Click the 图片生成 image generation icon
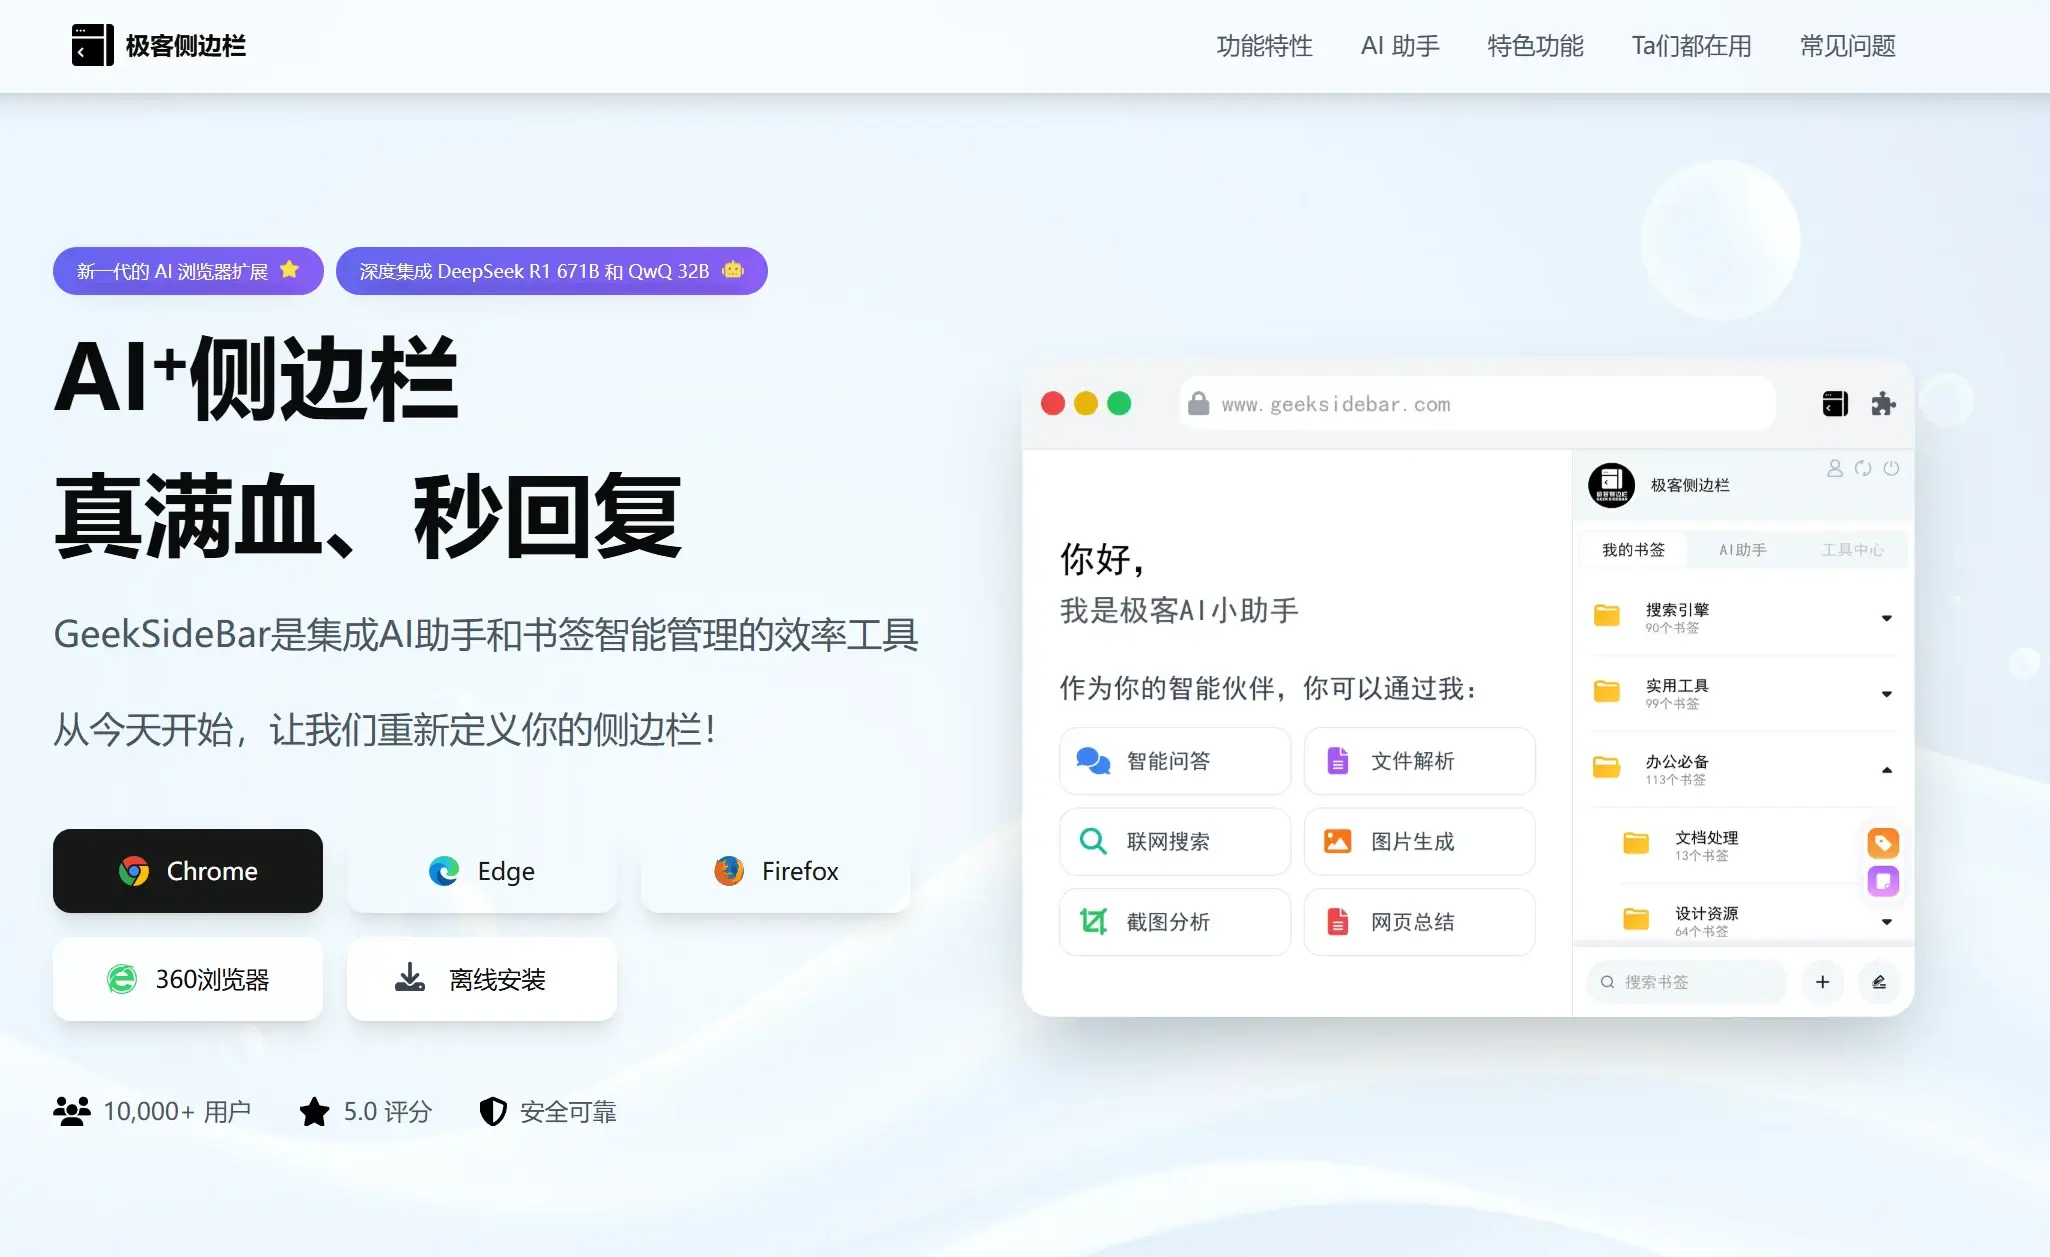The width and height of the screenshot is (2050, 1257). coord(1341,842)
